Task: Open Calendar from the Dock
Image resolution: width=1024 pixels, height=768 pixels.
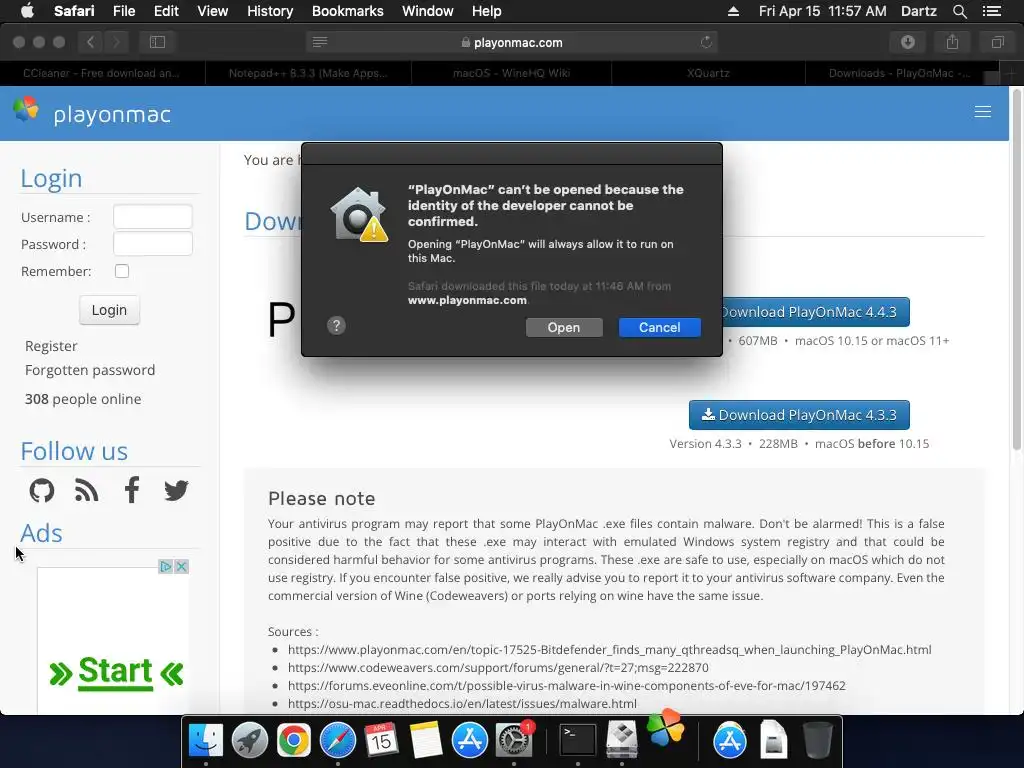Action: pyautogui.click(x=381, y=741)
